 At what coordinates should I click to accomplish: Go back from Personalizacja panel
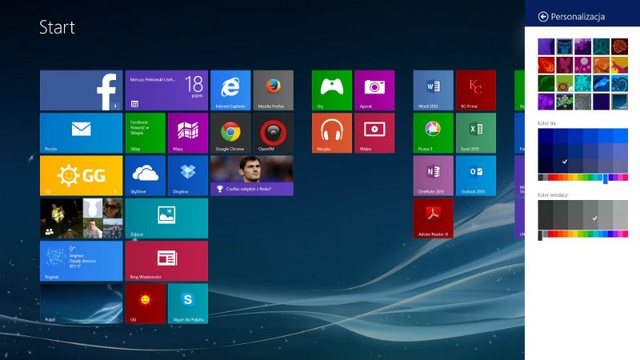(543, 17)
